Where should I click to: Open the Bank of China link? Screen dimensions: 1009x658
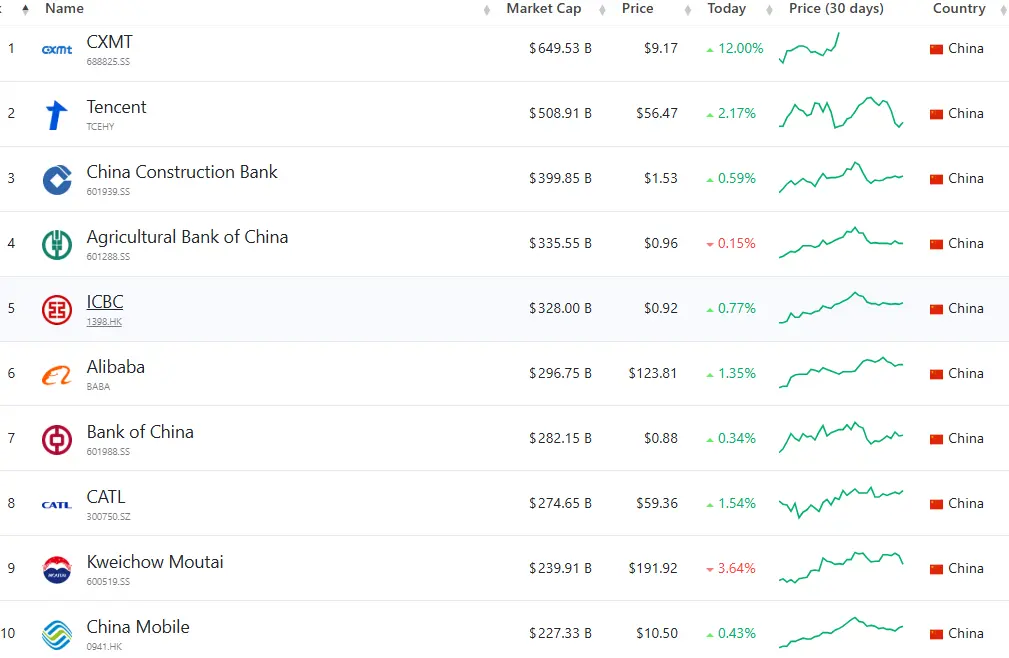(140, 432)
